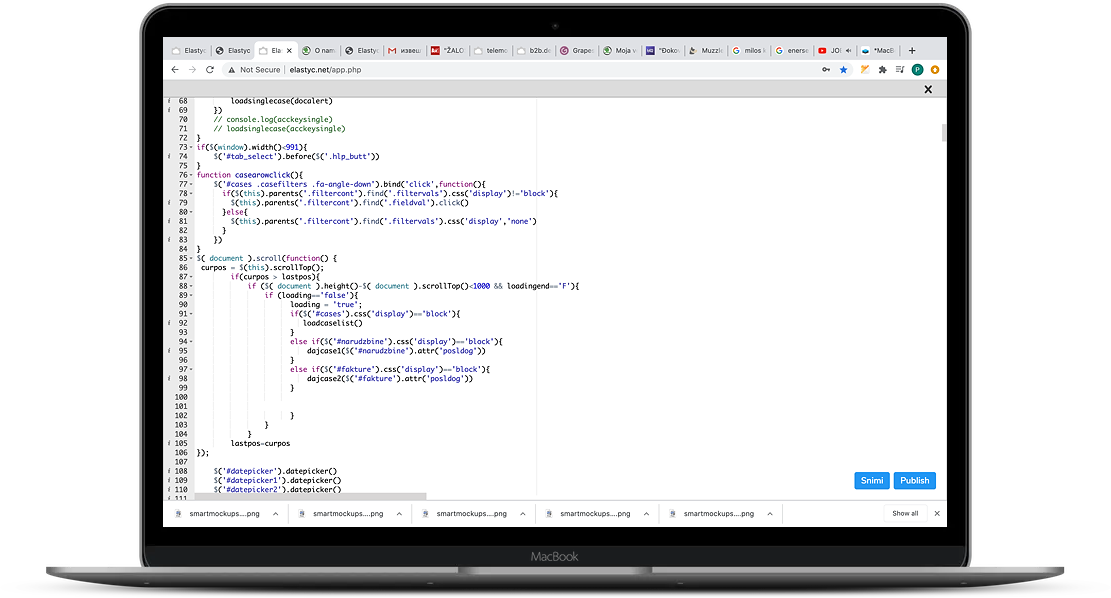The height and width of the screenshot is (598, 1111).
Task: Switch to the Muzzle tab
Action: tap(706, 50)
